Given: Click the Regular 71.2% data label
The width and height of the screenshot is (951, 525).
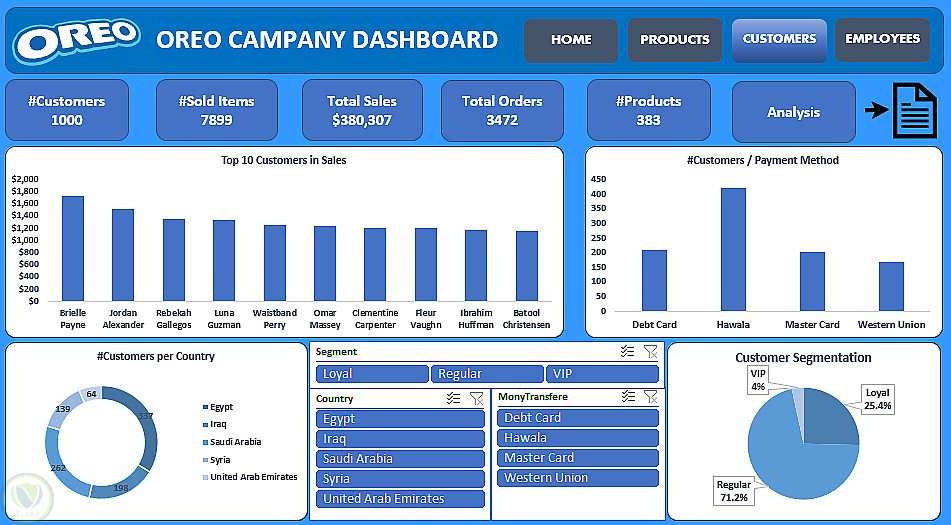Looking at the screenshot, I should pos(733,491).
